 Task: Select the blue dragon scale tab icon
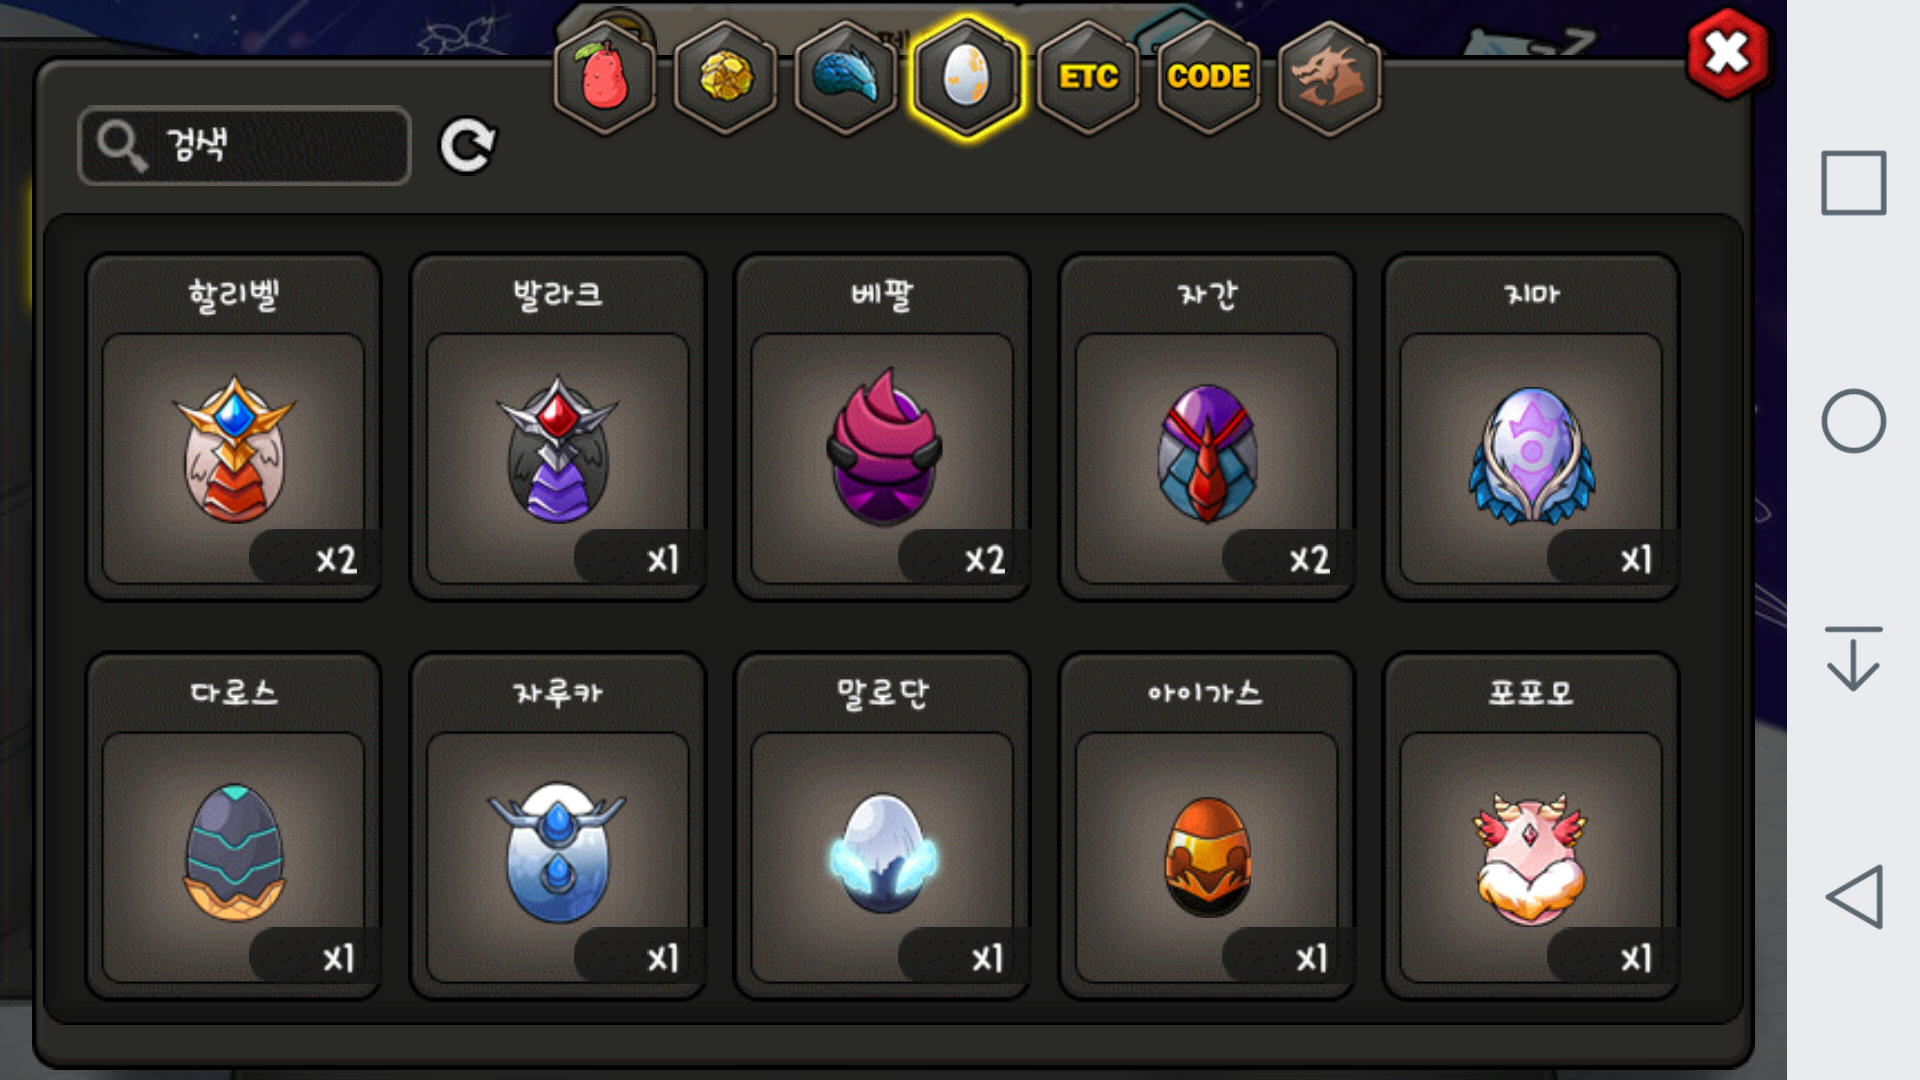(x=846, y=77)
